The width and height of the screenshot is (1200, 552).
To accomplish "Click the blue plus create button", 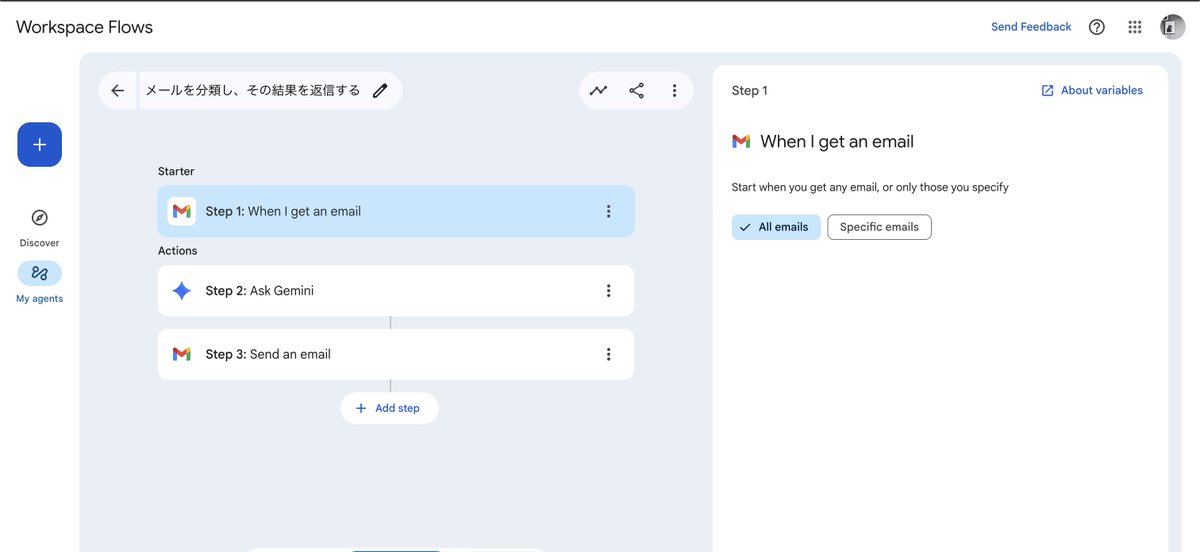I will (x=40, y=144).
